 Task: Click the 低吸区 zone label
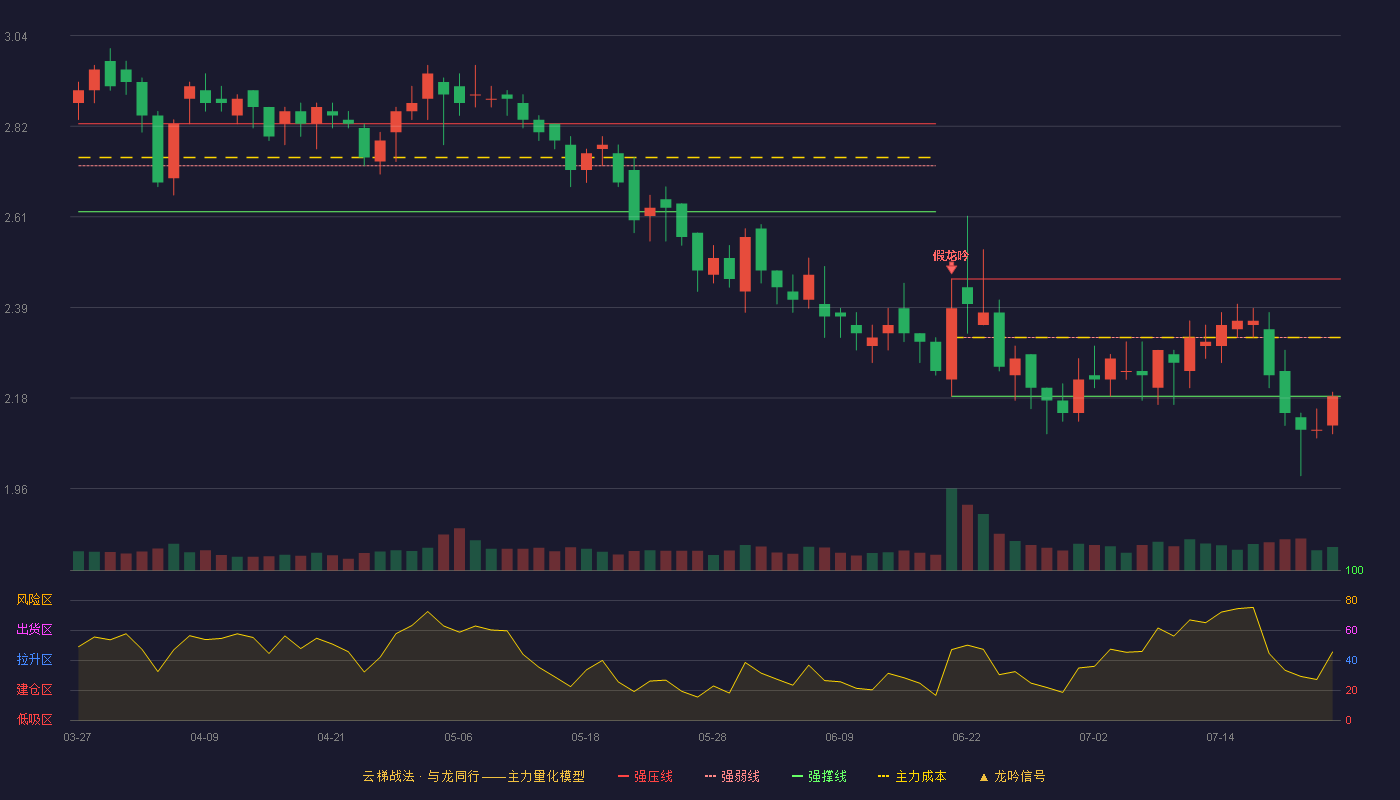click(34, 719)
